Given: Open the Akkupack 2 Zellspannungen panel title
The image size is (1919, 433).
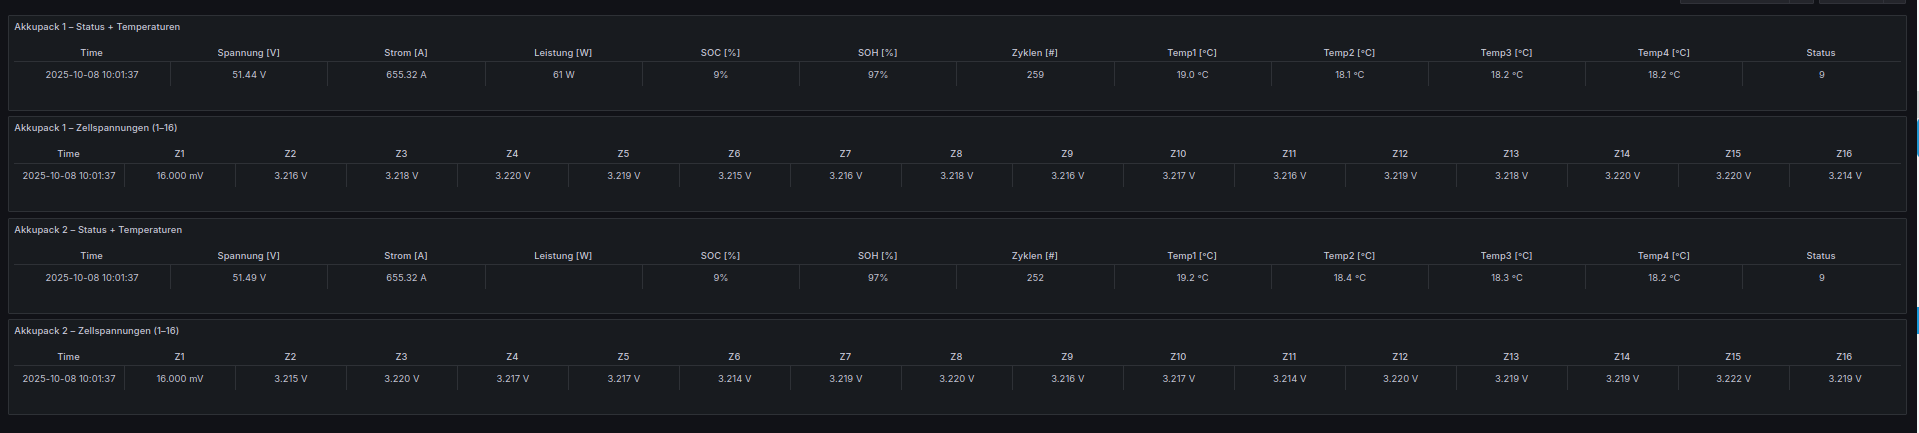Looking at the screenshot, I should click(x=96, y=331).
